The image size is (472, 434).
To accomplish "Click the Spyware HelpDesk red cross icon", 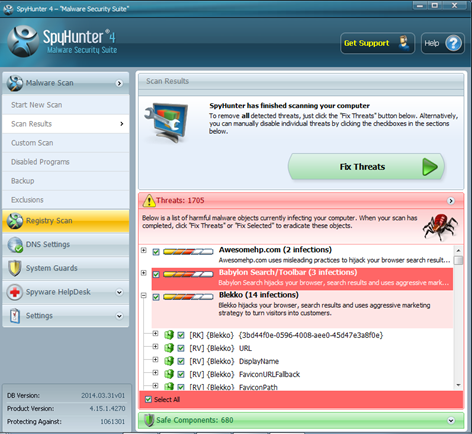I will [15, 292].
